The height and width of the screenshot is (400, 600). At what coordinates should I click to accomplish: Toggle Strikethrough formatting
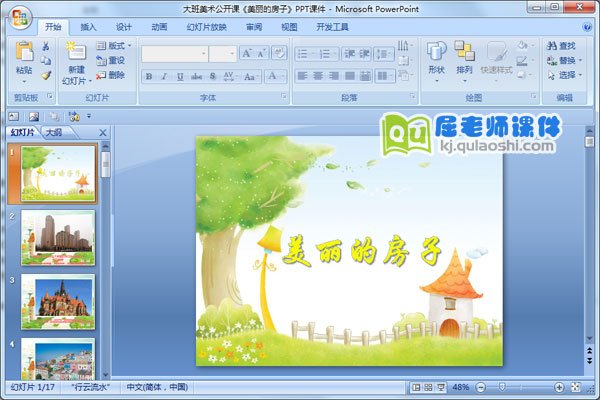pyautogui.click(x=196, y=76)
